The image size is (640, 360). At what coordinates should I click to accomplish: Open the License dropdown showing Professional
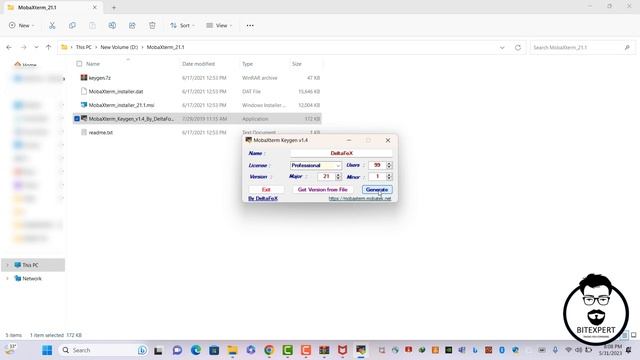point(316,165)
